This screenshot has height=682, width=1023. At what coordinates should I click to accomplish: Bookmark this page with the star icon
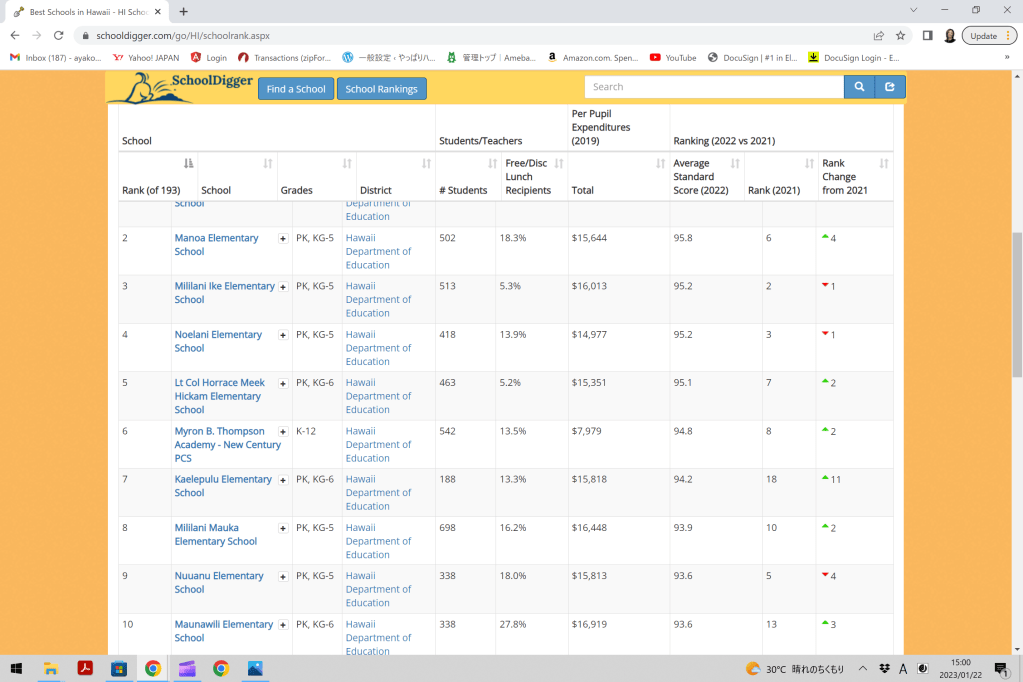(900, 35)
